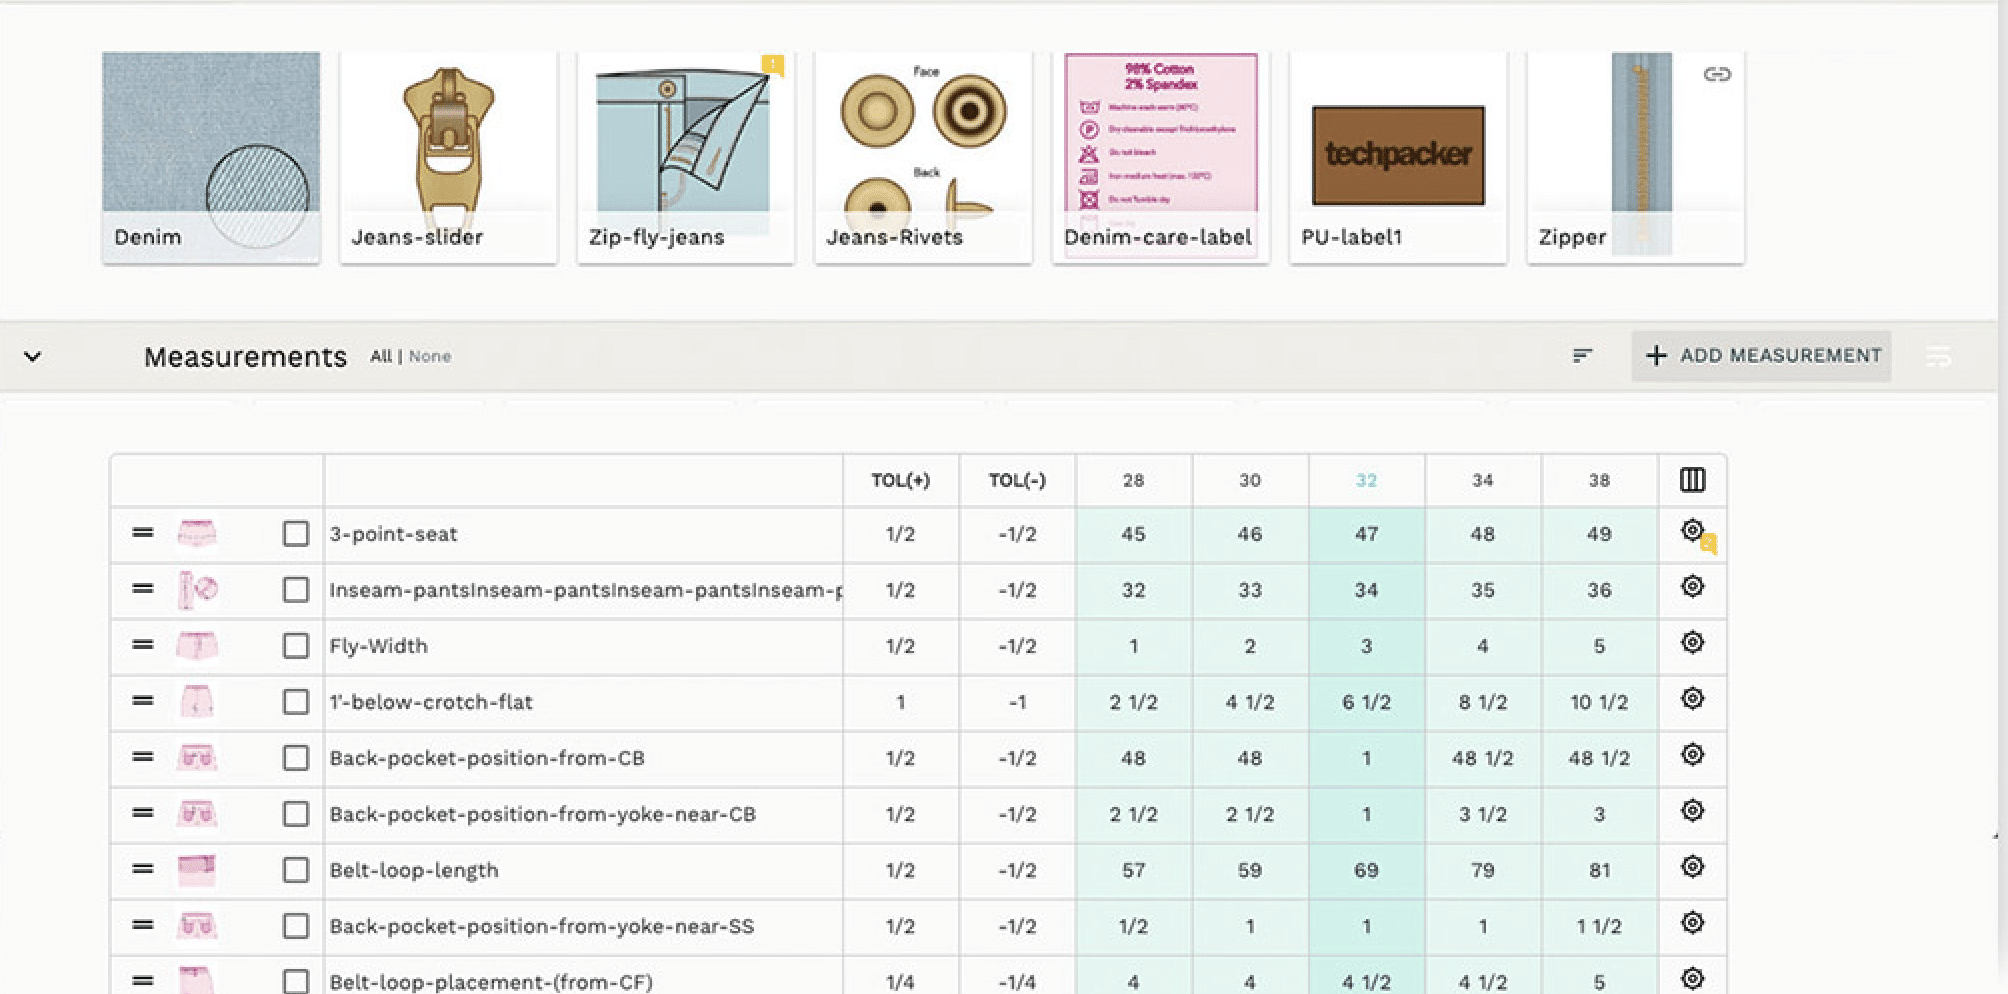This screenshot has width=2008, height=994.
Task: Check the Fly-Width row checkbox
Action: [x=296, y=646]
